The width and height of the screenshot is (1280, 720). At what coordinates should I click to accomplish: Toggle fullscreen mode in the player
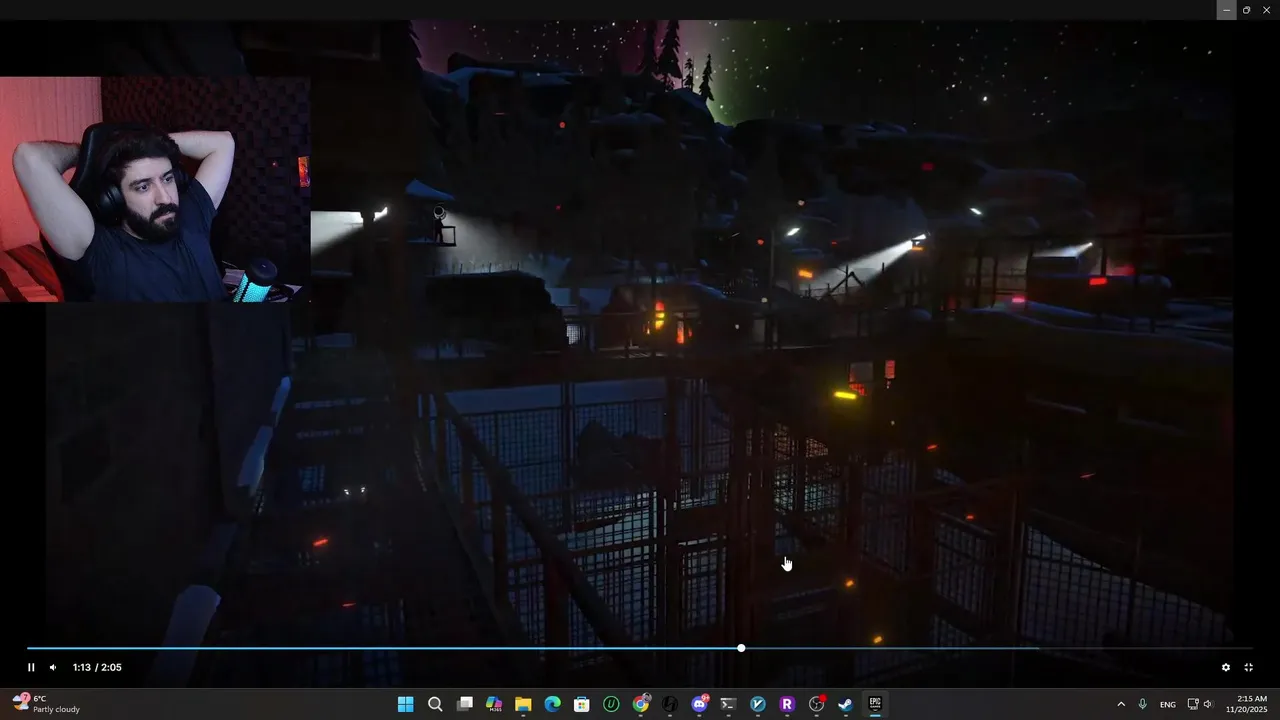point(1248,667)
